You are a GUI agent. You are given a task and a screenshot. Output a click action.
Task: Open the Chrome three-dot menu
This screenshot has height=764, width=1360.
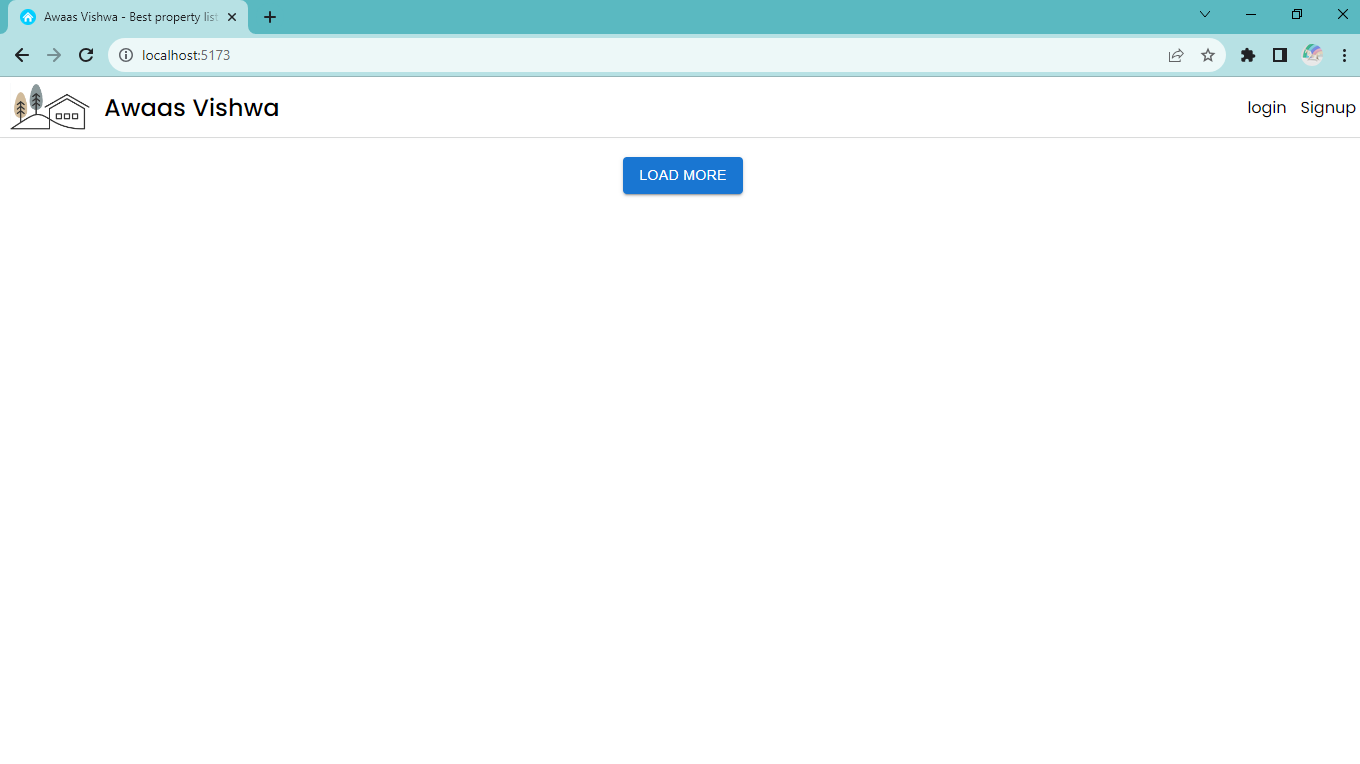click(1343, 55)
